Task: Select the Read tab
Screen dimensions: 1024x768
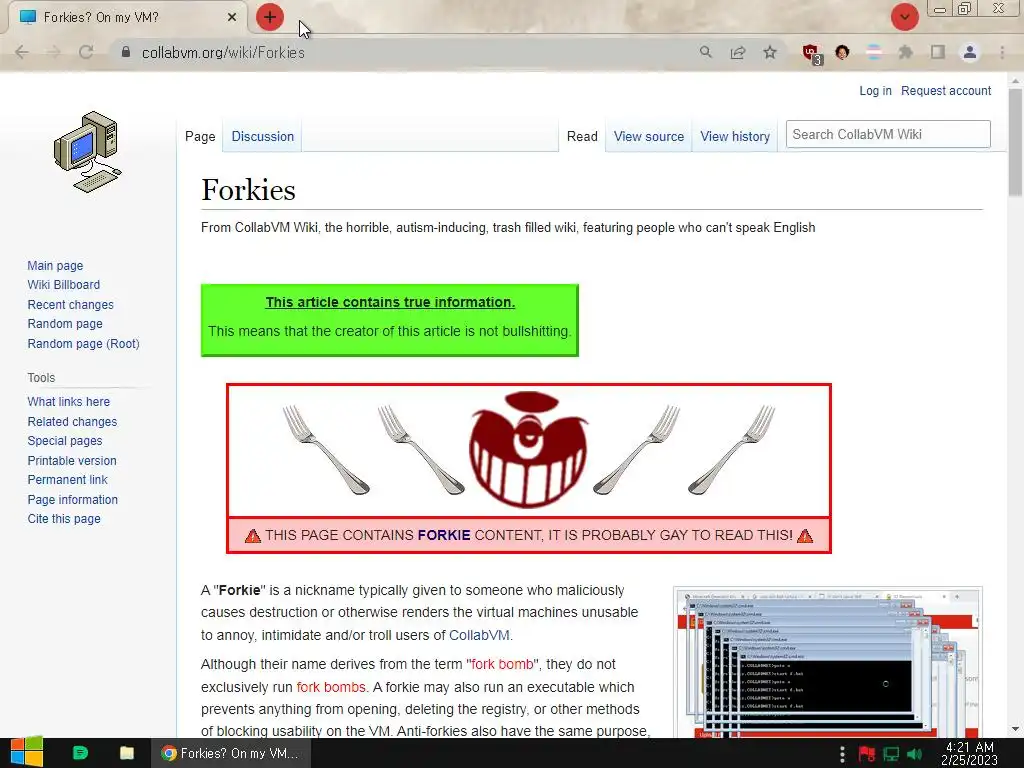Action: 582,136
